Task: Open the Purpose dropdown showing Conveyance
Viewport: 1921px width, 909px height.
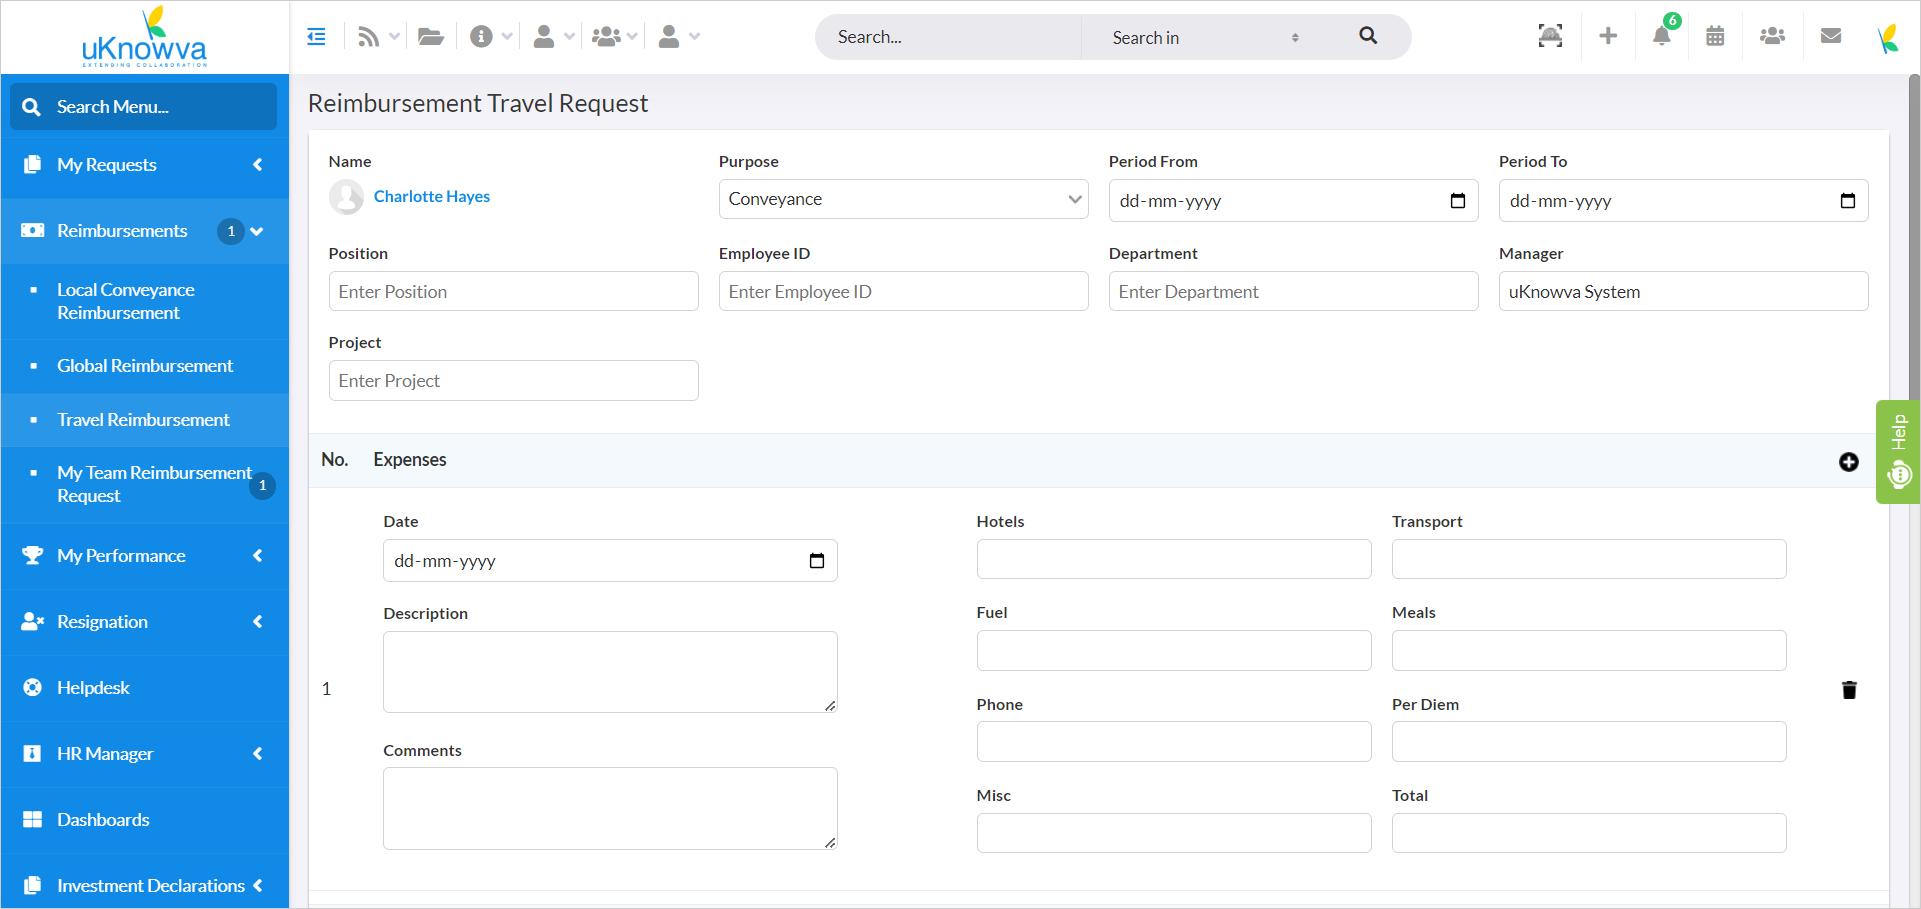Action: click(903, 199)
